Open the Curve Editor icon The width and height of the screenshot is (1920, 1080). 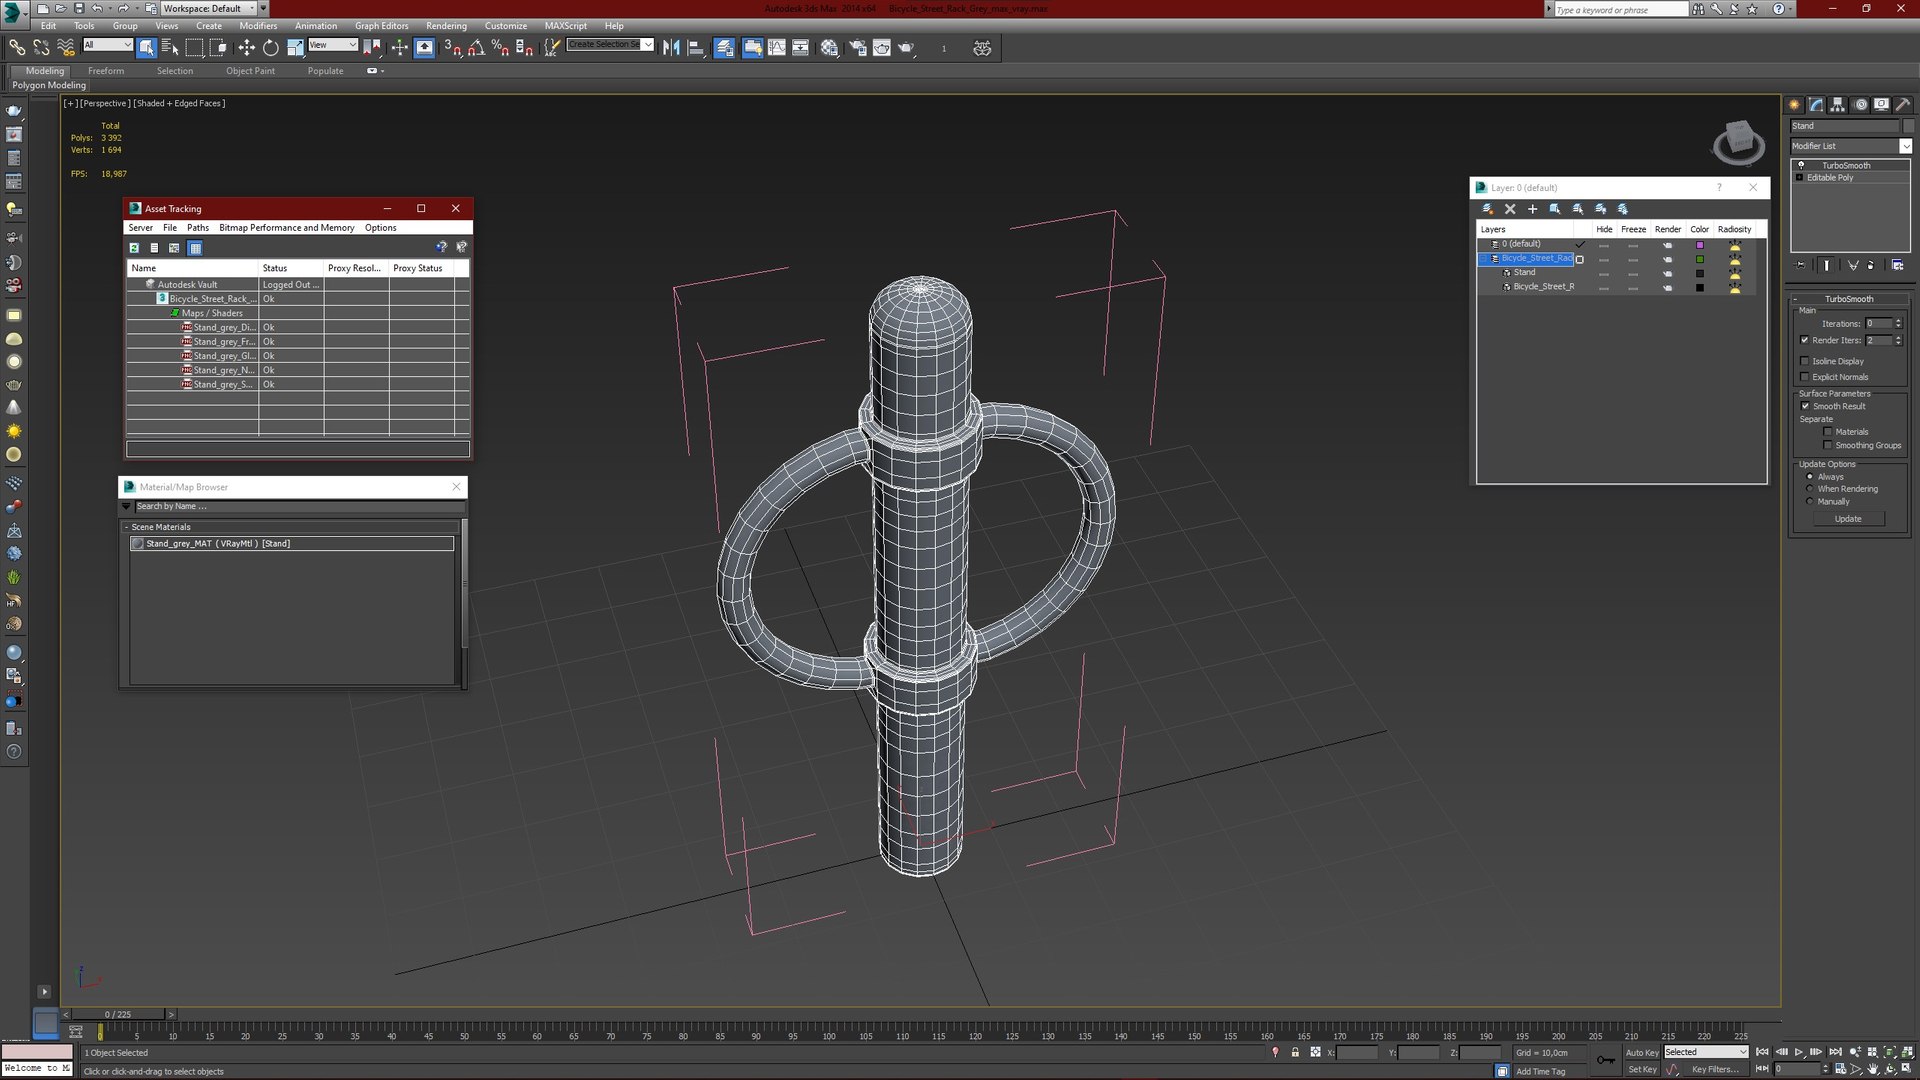point(776,47)
